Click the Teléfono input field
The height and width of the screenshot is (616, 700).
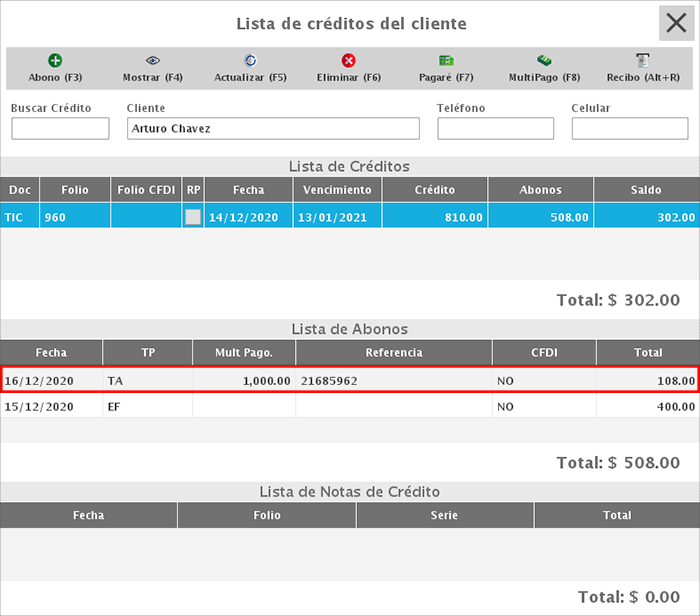coord(495,129)
